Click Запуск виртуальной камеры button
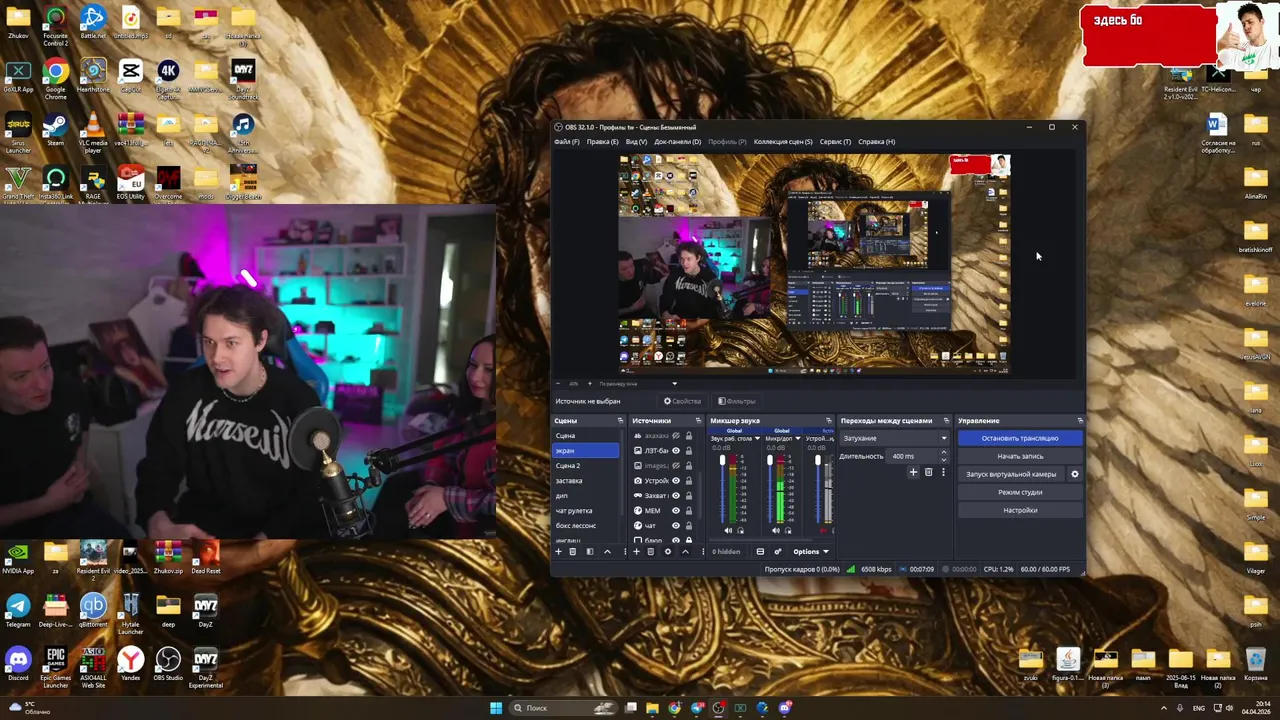The height and width of the screenshot is (720, 1280). pyautogui.click(x=1011, y=474)
